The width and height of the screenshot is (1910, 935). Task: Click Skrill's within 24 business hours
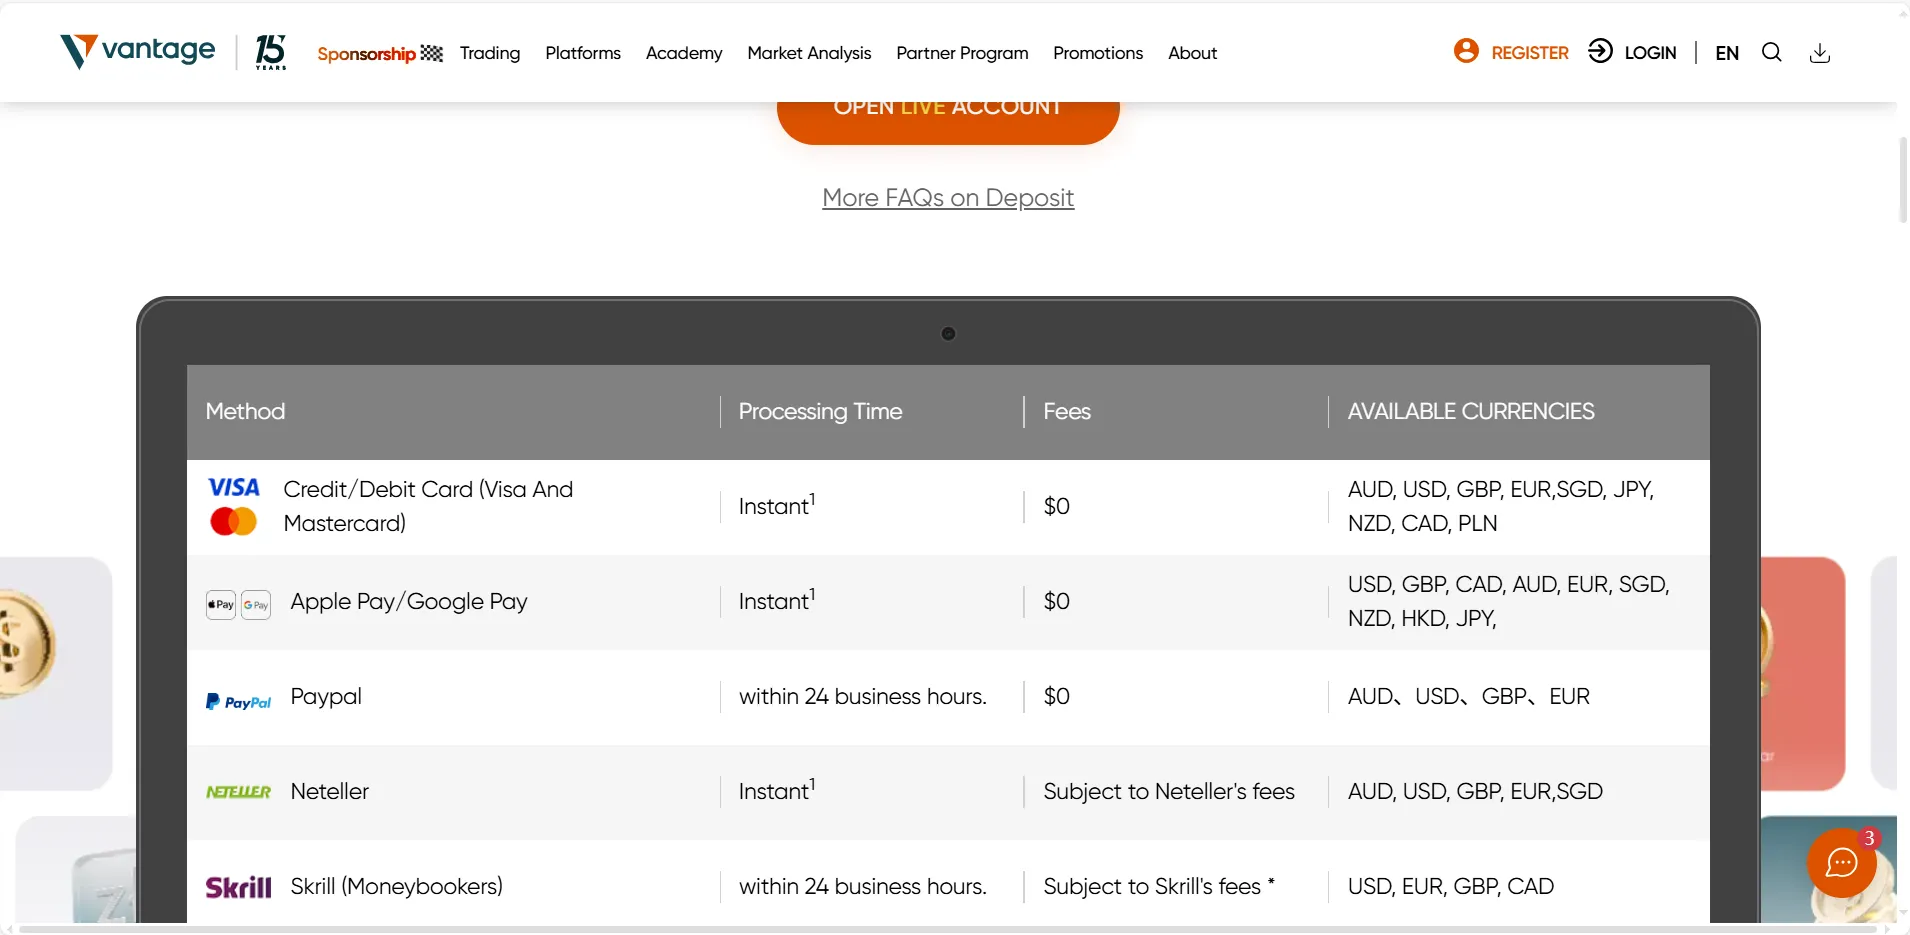click(863, 886)
